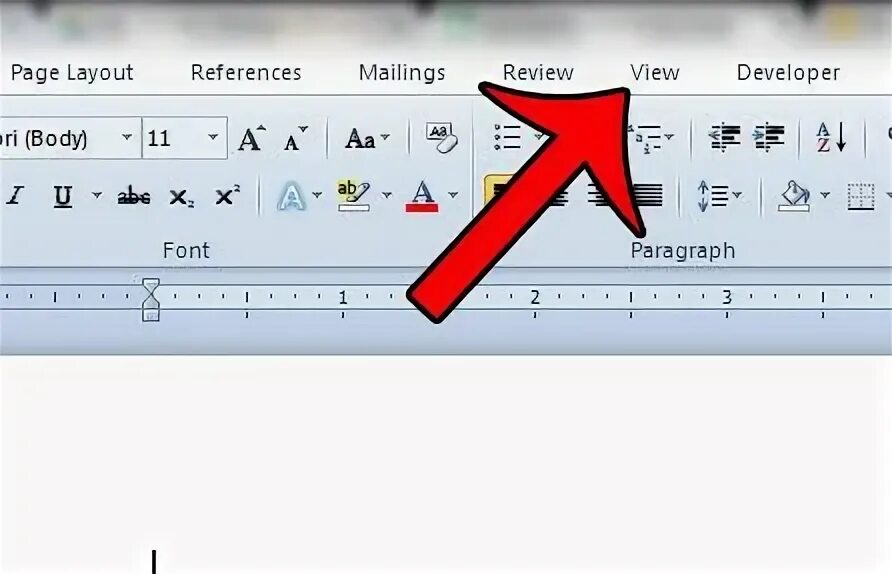Toggle underline formatting
The image size is (892, 574).
[63, 196]
